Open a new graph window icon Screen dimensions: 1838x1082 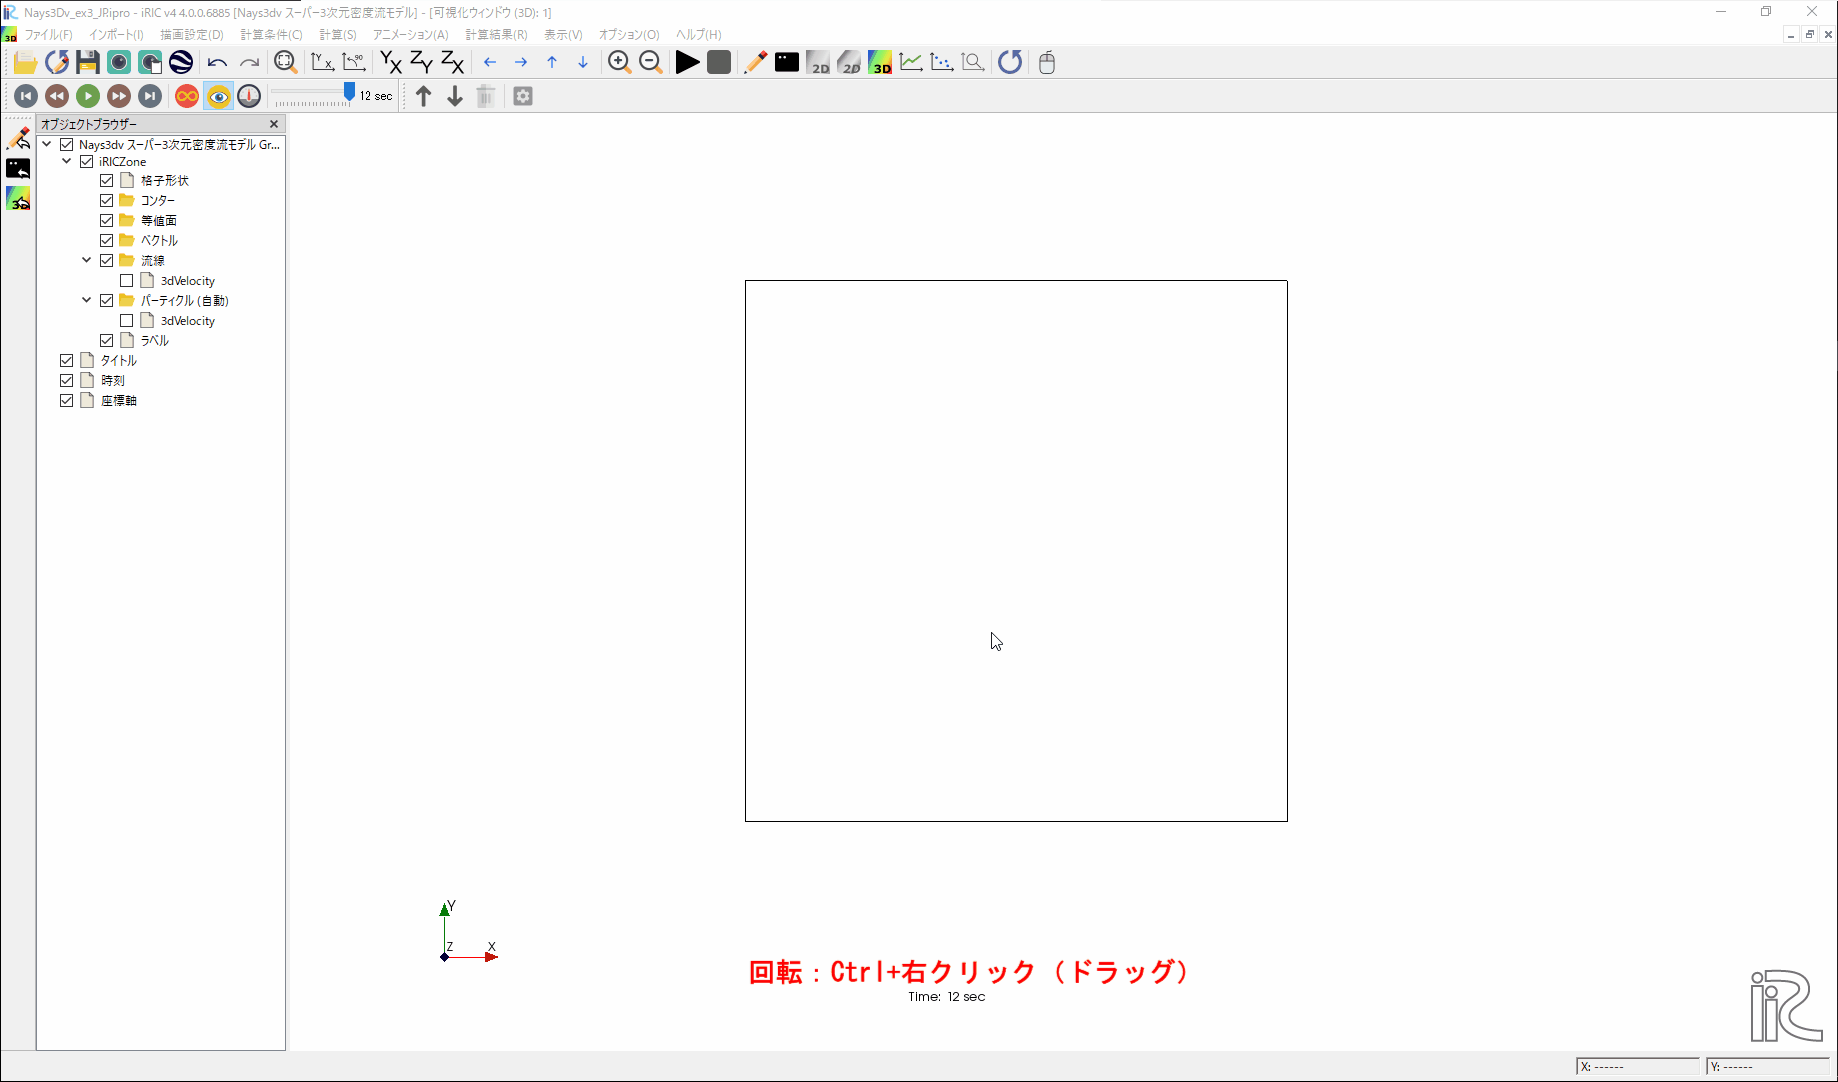[911, 62]
